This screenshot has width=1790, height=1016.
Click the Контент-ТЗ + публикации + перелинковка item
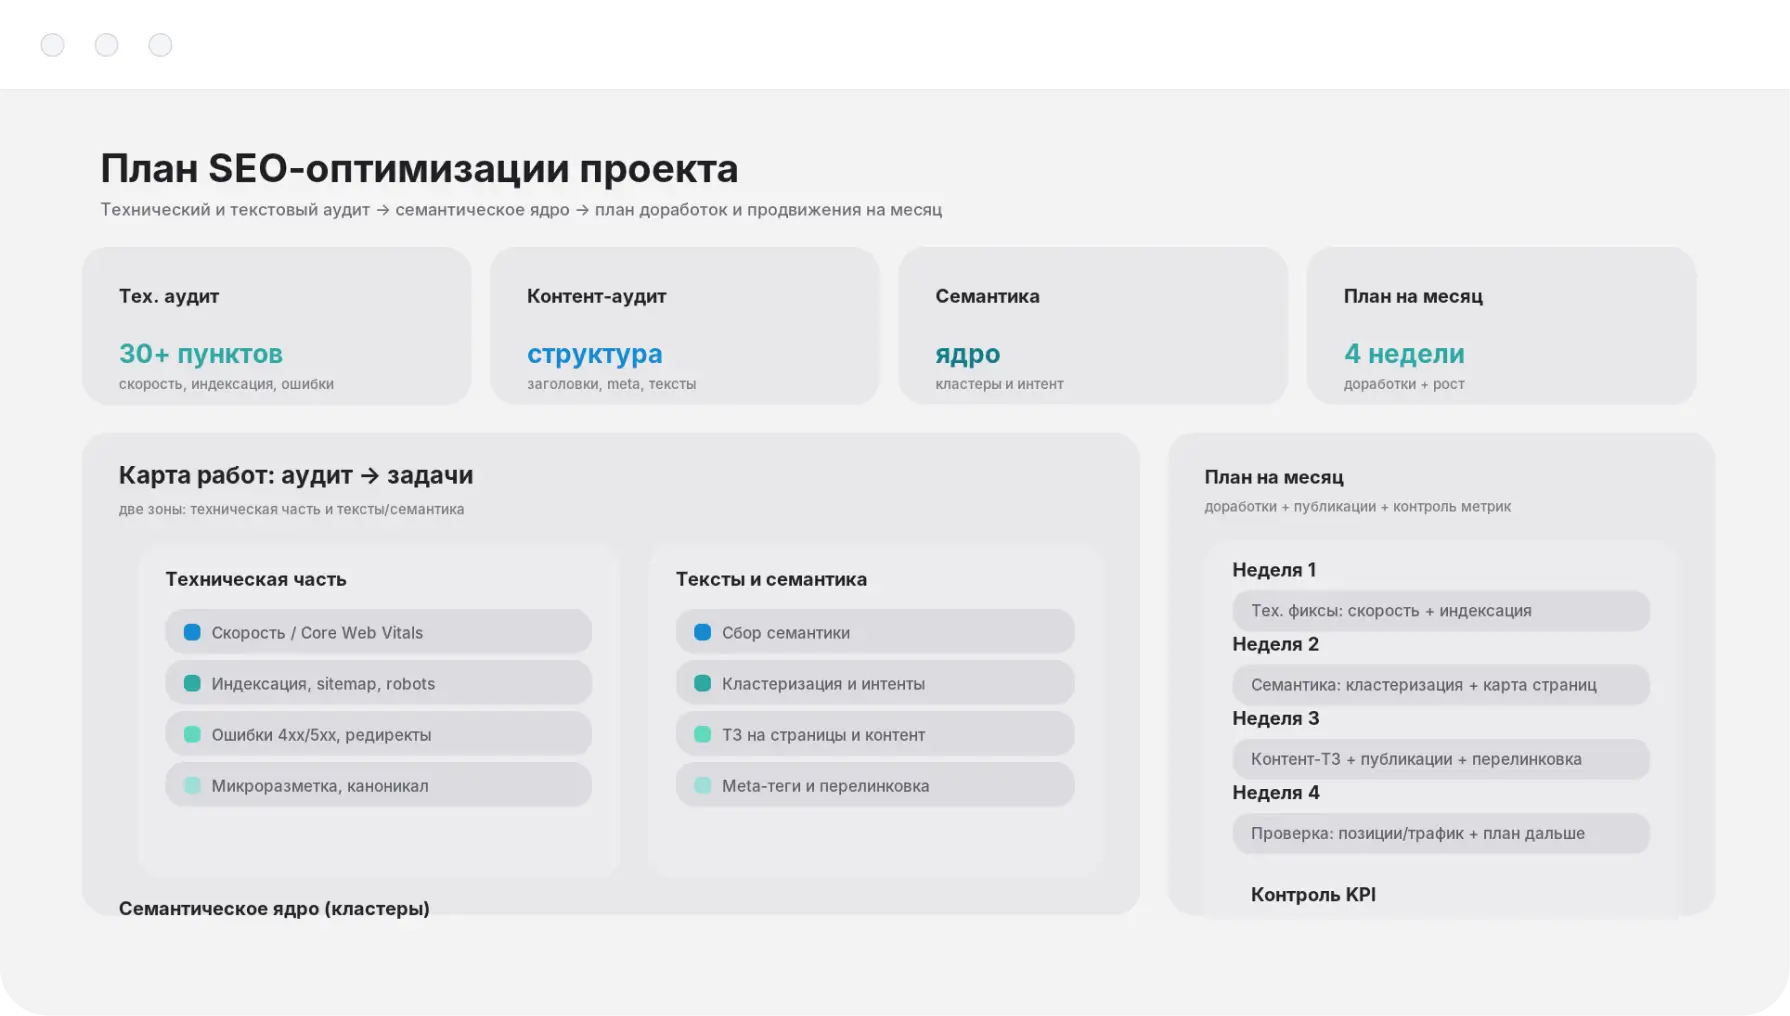click(1440, 759)
